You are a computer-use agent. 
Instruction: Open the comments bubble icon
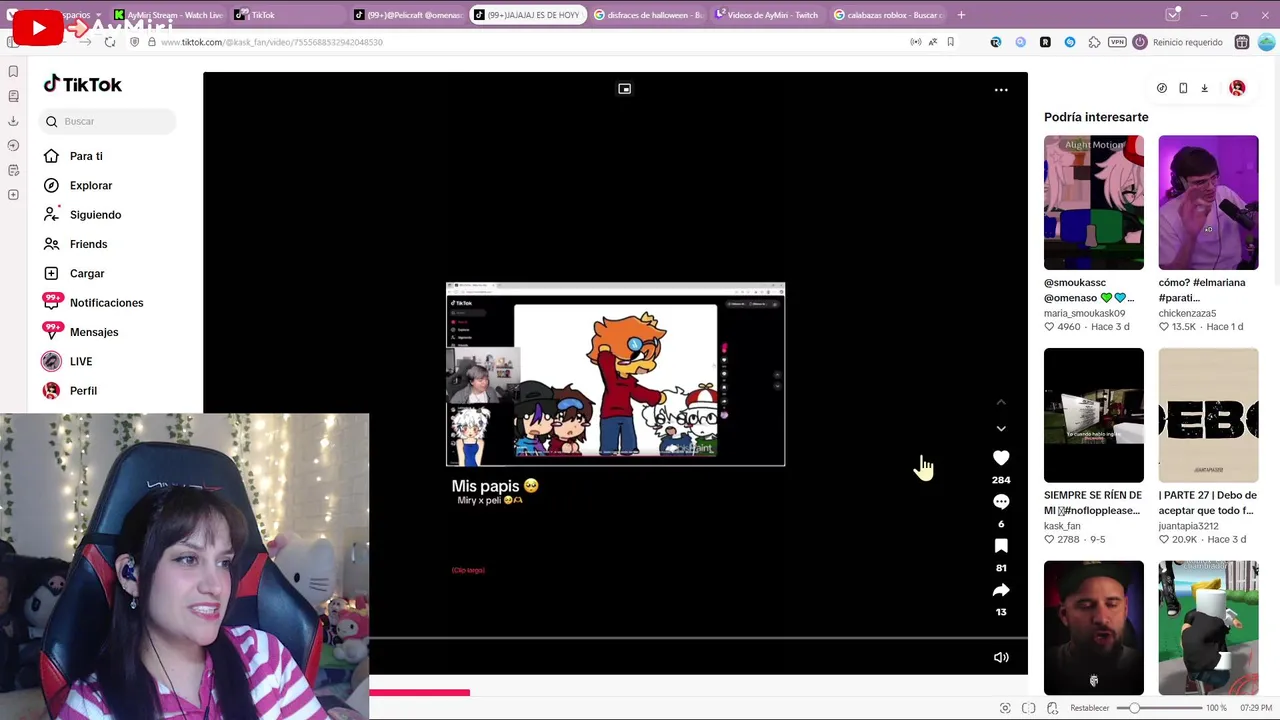coord(1001,502)
